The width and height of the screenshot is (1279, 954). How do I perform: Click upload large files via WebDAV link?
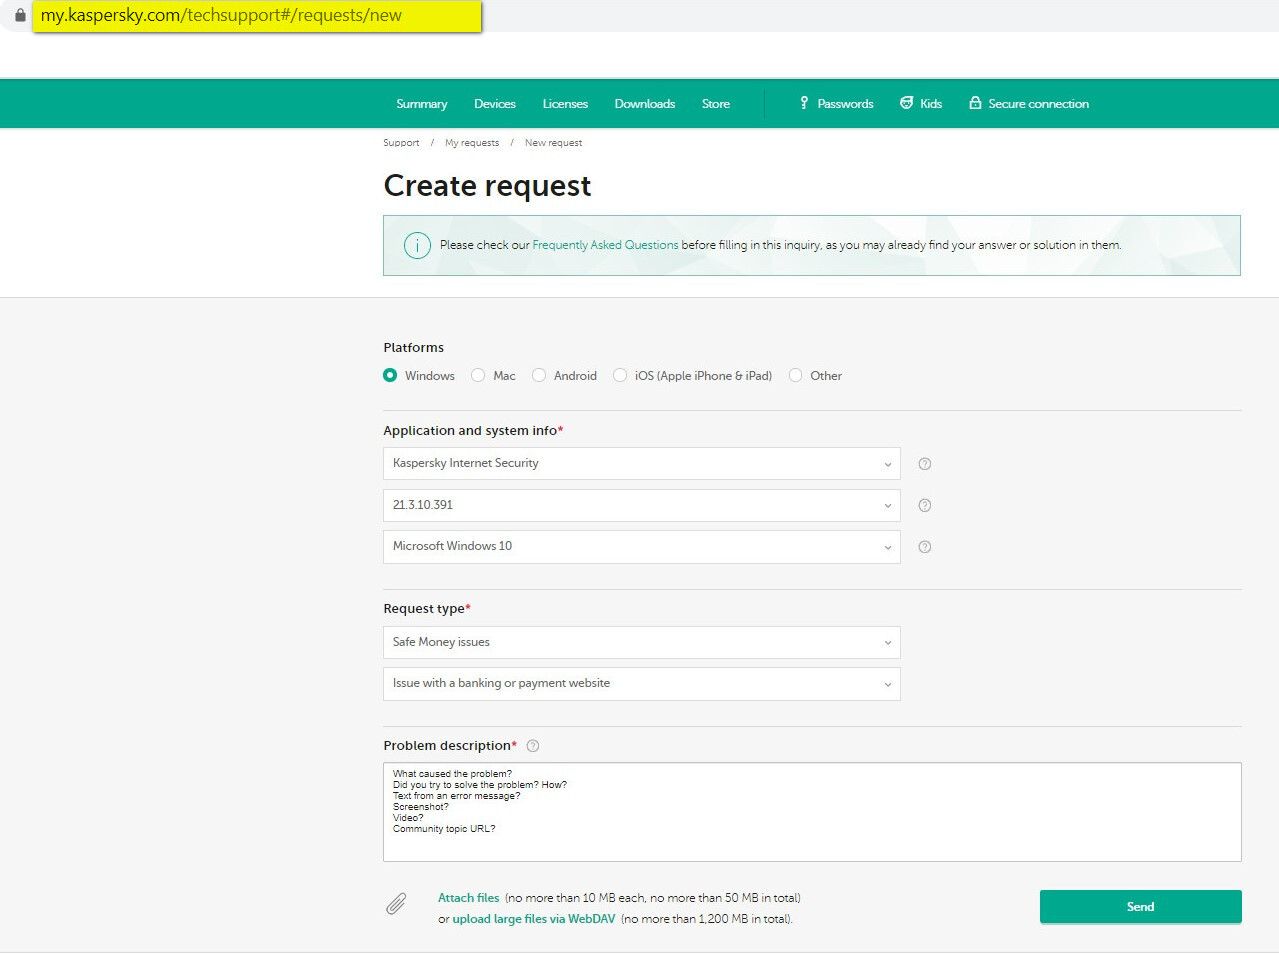pyautogui.click(x=534, y=919)
